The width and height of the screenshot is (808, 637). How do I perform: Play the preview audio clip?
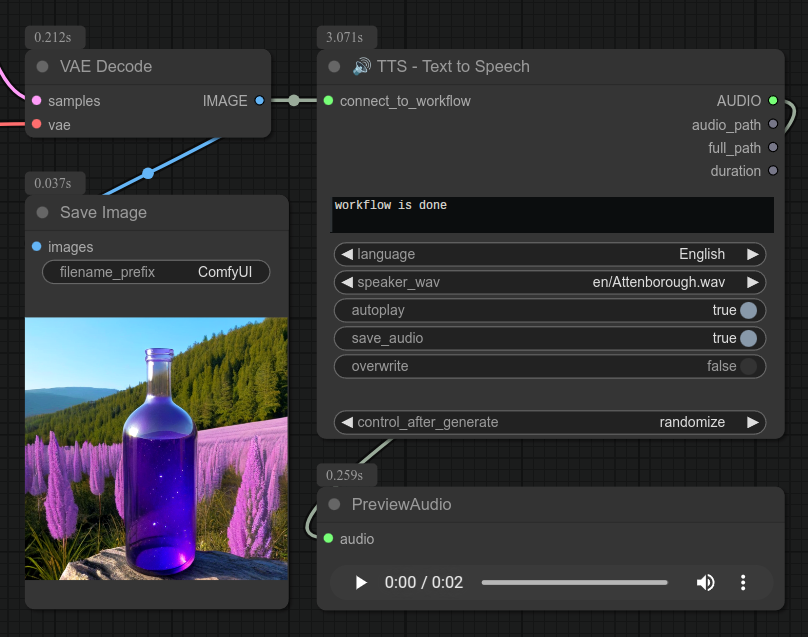(x=361, y=582)
